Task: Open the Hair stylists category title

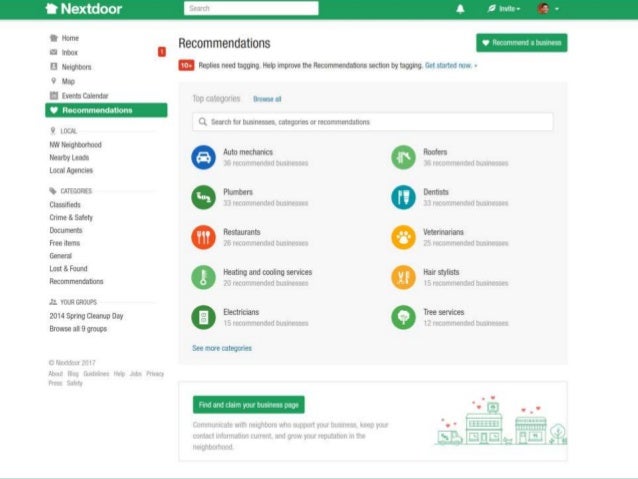Action: coord(441,272)
